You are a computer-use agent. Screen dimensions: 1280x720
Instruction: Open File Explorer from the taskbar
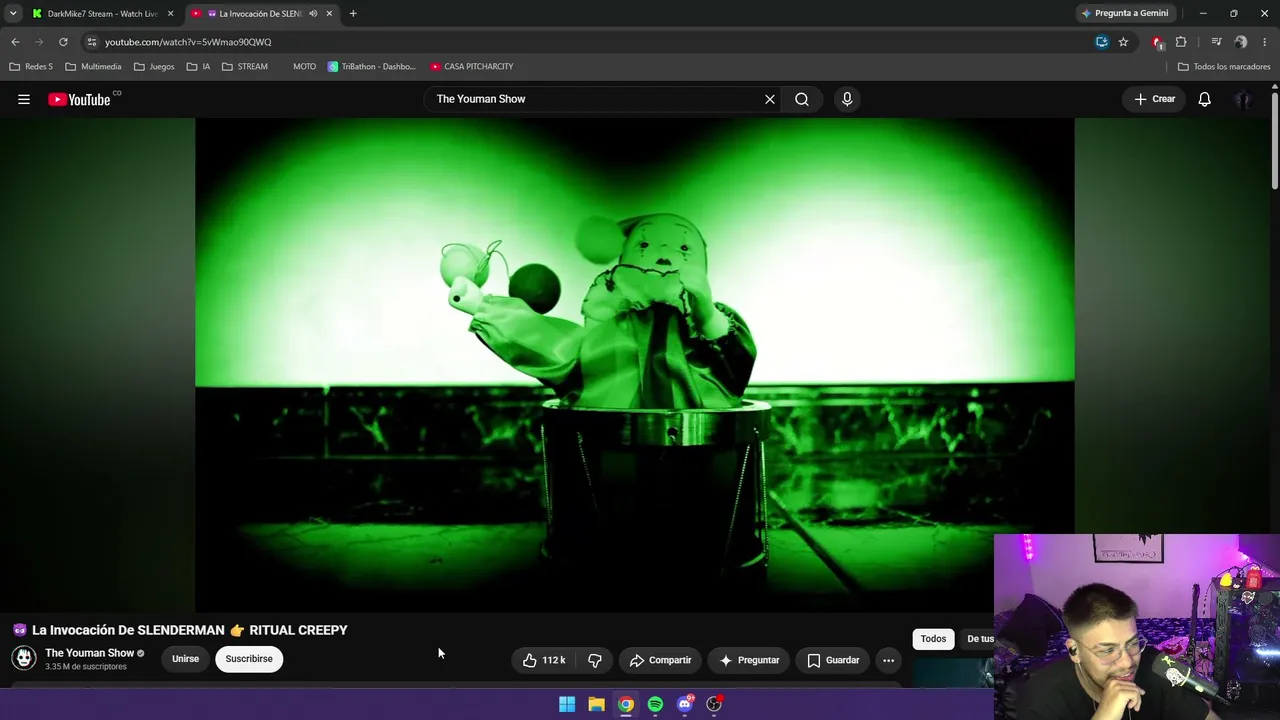pos(596,704)
